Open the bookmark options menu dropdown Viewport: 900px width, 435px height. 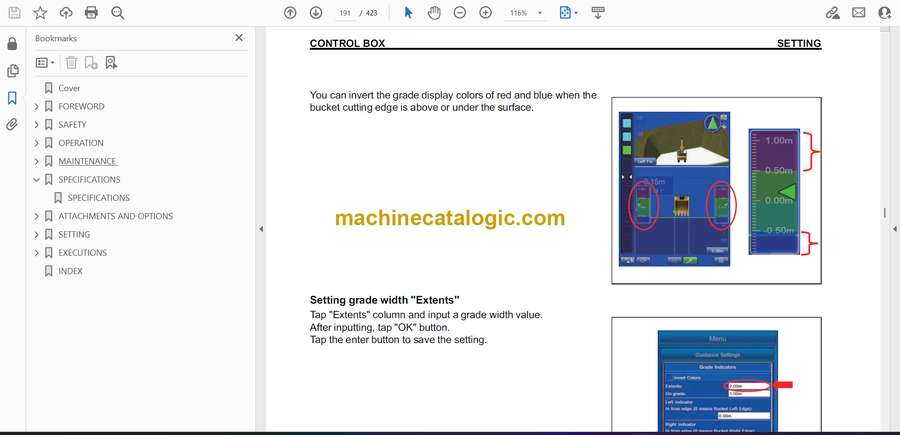[x=45, y=63]
